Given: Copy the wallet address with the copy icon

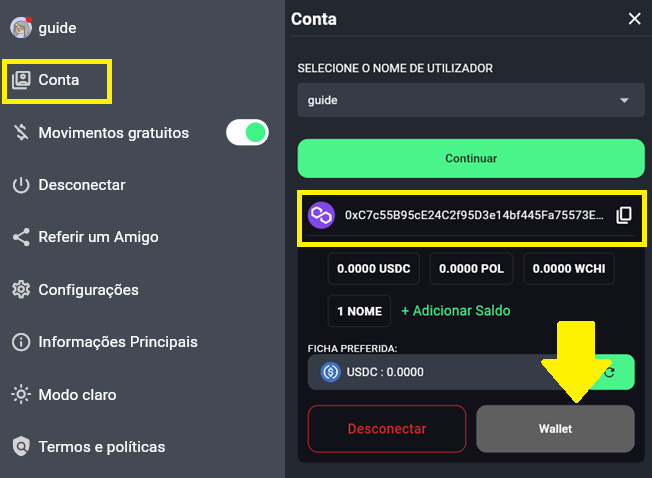Looking at the screenshot, I should tap(623, 215).
